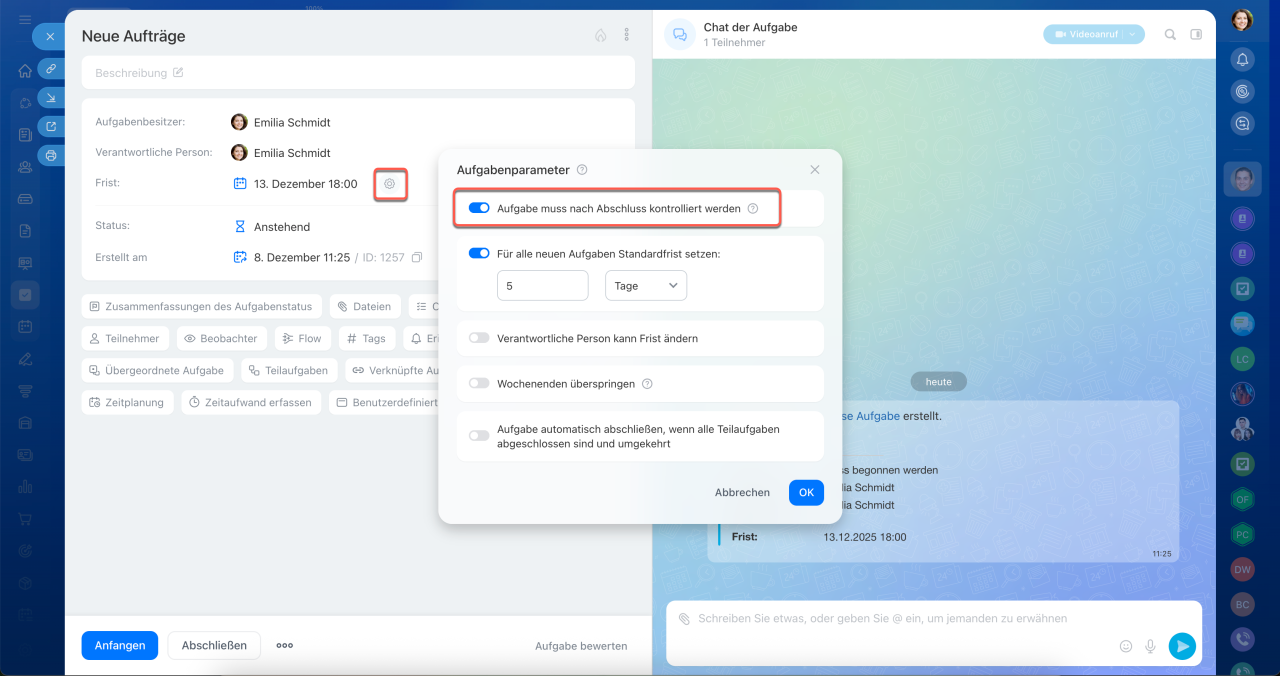Click the notification bell in right sidebar

click(1242, 59)
